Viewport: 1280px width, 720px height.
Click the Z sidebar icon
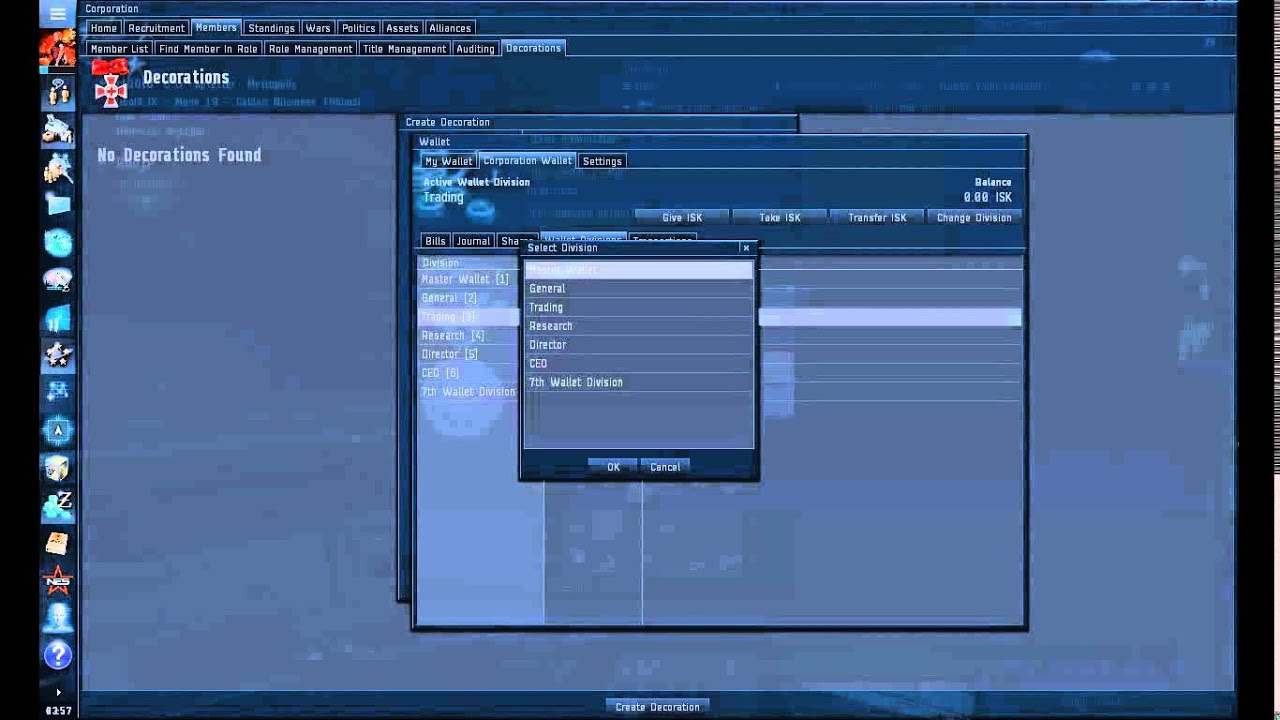coord(58,505)
